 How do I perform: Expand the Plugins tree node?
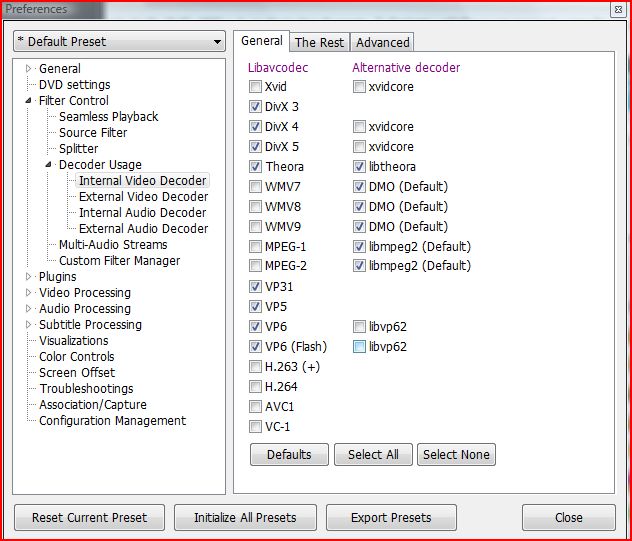click(29, 277)
